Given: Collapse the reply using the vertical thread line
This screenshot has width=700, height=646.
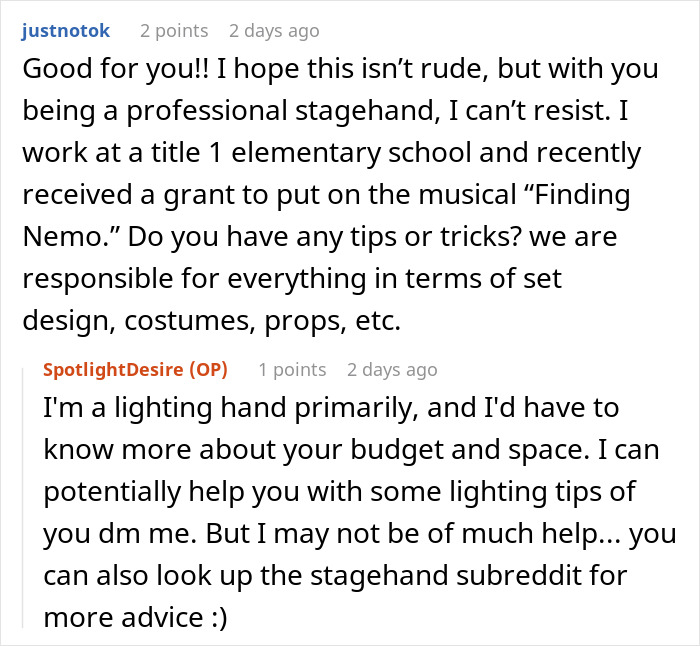Looking at the screenshot, I should 23,498.
